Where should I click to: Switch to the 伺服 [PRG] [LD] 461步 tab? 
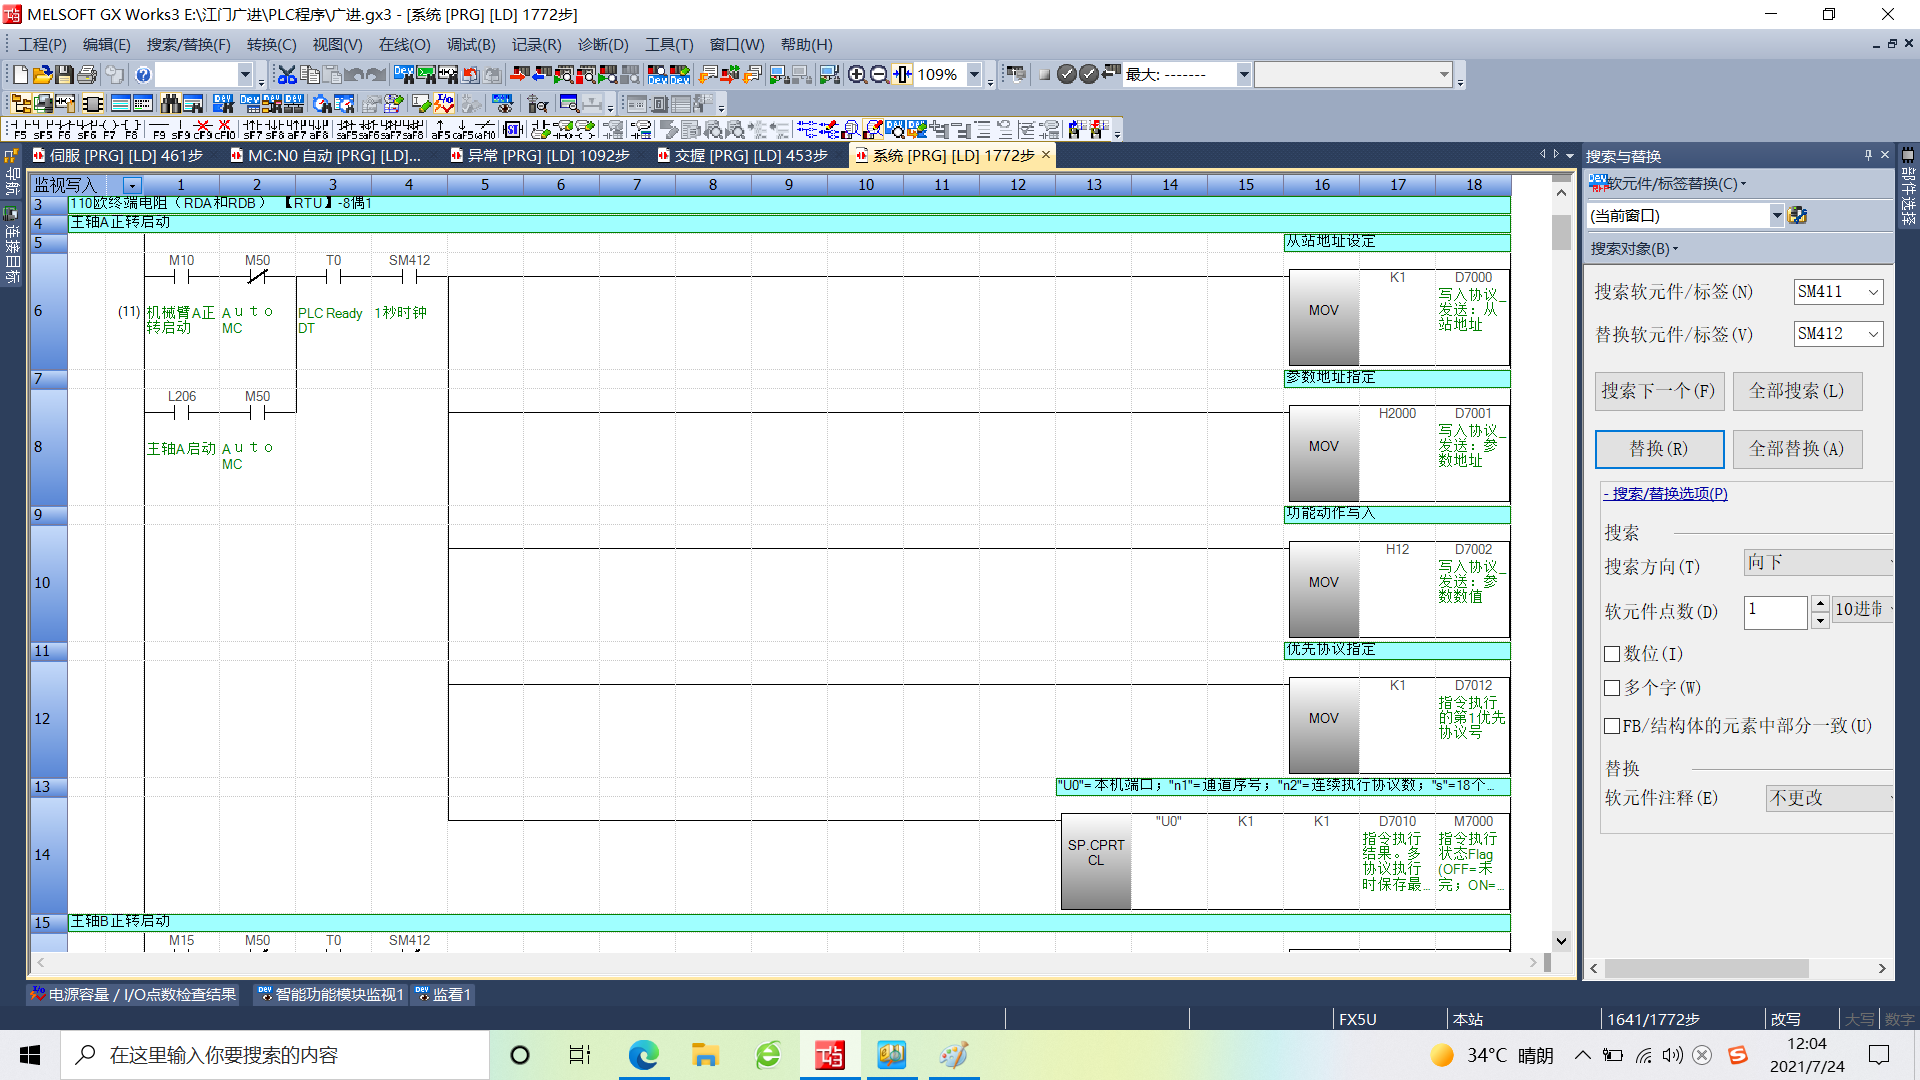click(x=124, y=156)
